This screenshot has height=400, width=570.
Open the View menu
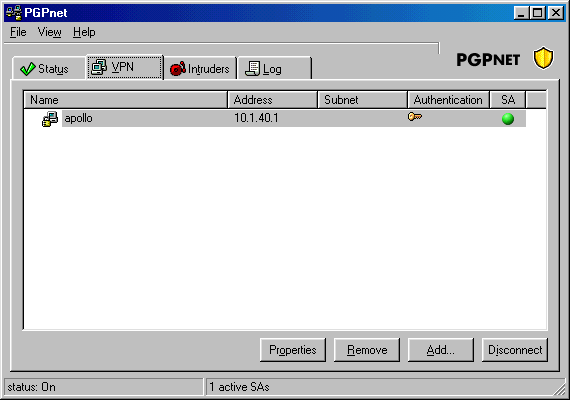click(49, 32)
